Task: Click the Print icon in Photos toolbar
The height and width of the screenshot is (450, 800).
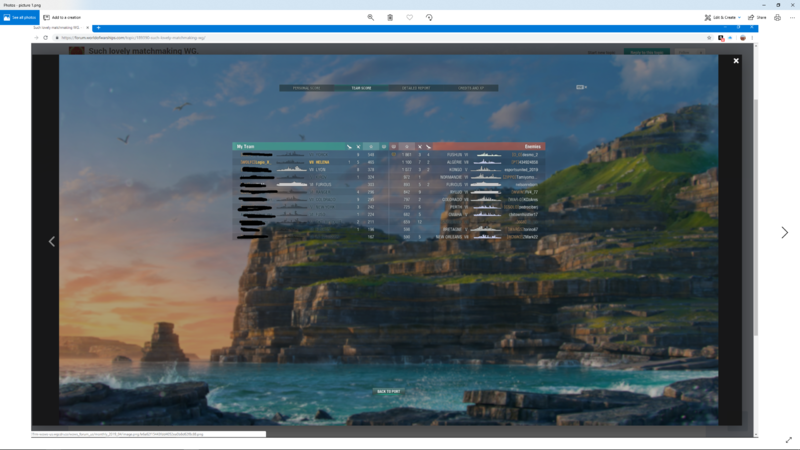Action: click(777, 17)
